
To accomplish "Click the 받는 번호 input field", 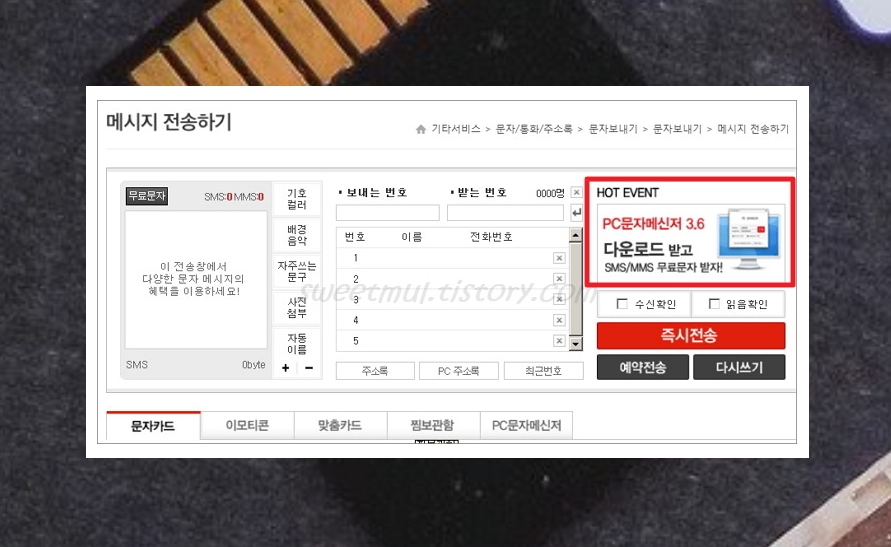I will 505,213.
